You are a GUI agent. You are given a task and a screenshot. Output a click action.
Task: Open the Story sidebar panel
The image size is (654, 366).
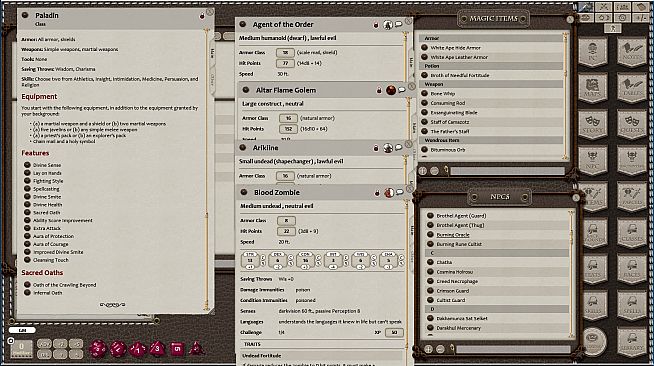pos(593,125)
